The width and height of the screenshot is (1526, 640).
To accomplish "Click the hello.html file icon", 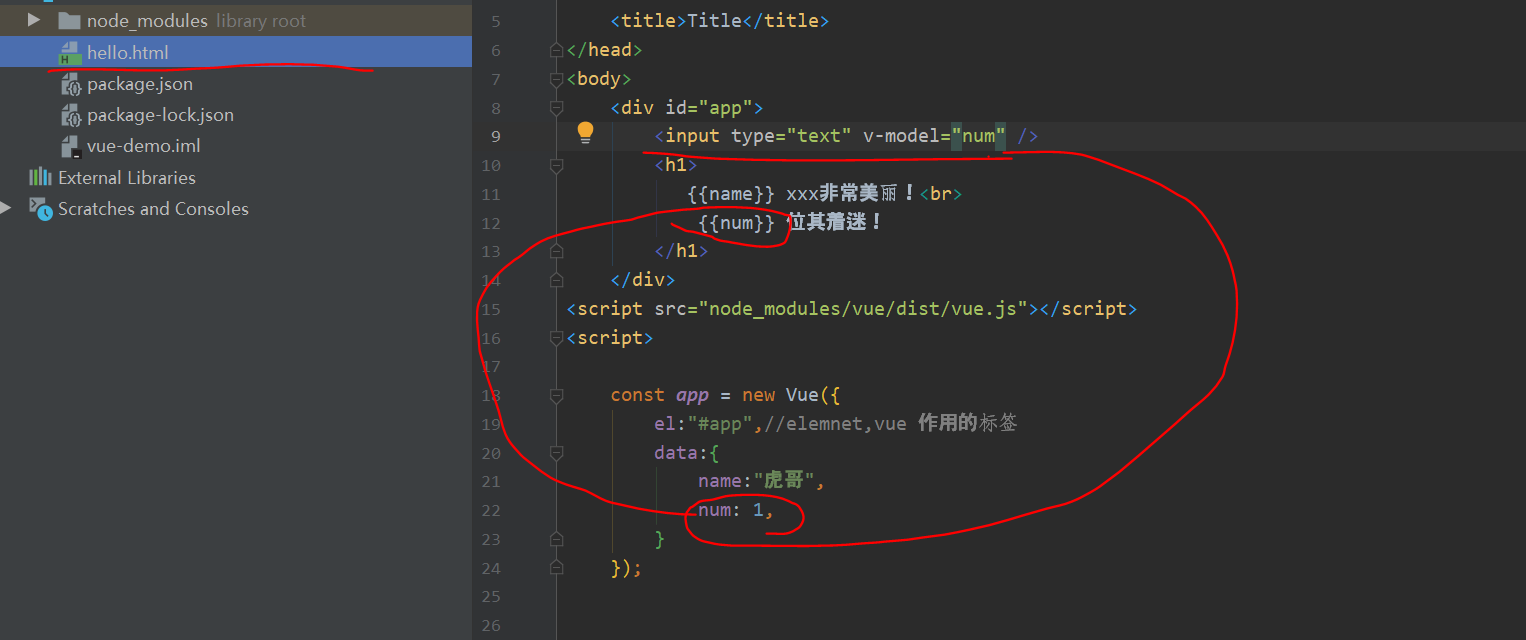I will coord(70,52).
